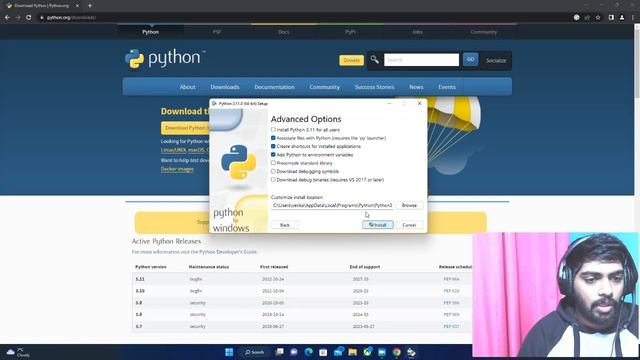Go back using the browser back arrow
The height and width of the screenshot is (360, 640).
click(x=7, y=18)
